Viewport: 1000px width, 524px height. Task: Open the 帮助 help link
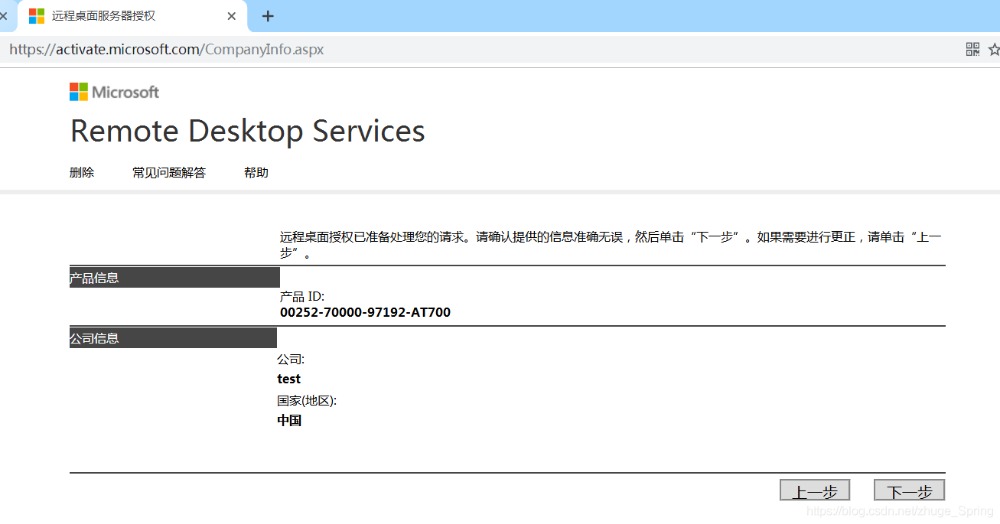256,173
